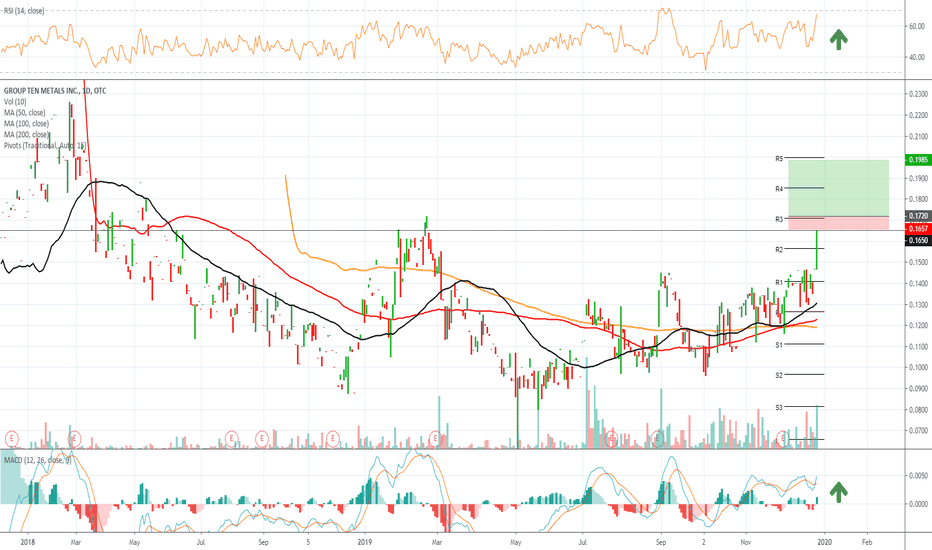This screenshot has width=932, height=550.
Task: Click the black 0.1650 price tag
Action: (x=918, y=240)
